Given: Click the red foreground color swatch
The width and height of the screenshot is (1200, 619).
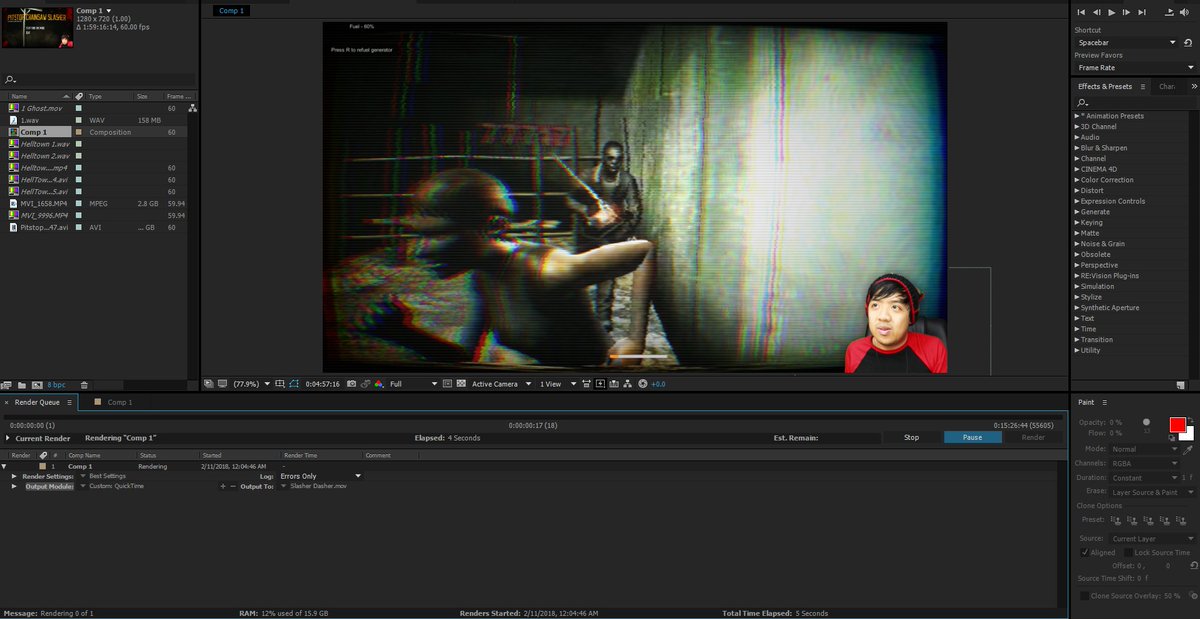Looking at the screenshot, I should click(x=1178, y=424).
